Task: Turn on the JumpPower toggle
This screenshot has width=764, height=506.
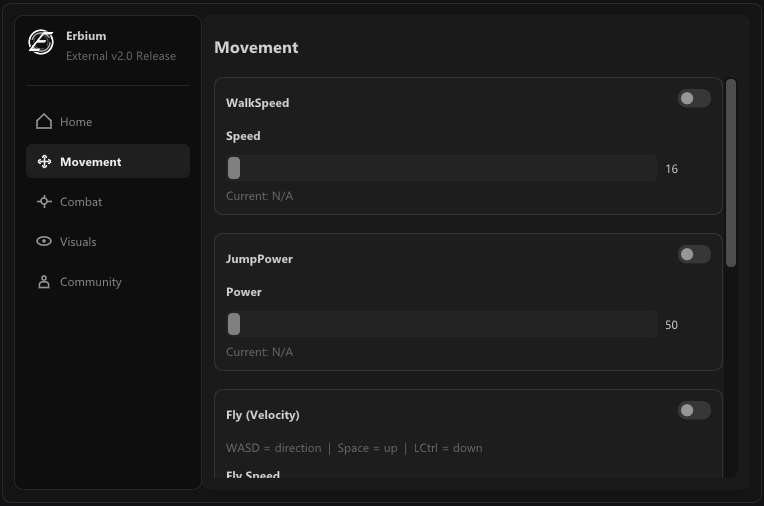Action: [694, 254]
